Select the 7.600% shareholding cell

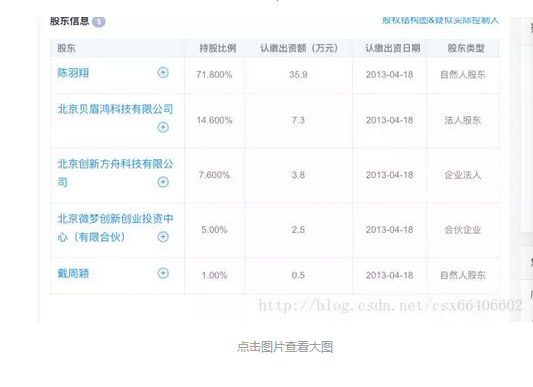(214, 175)
